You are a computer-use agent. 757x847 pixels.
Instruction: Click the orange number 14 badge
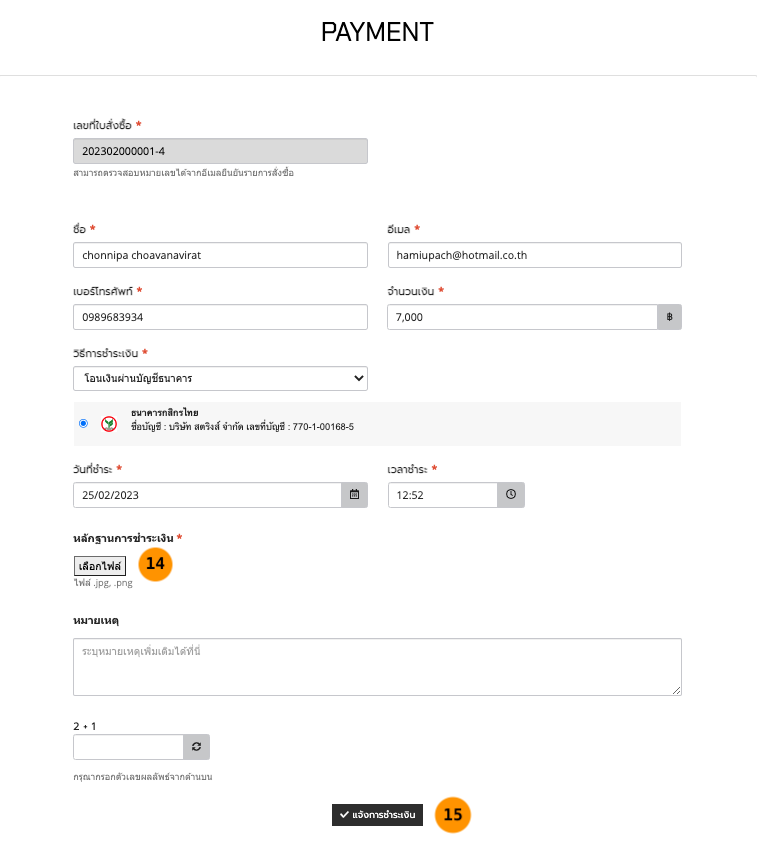point(155,564)
